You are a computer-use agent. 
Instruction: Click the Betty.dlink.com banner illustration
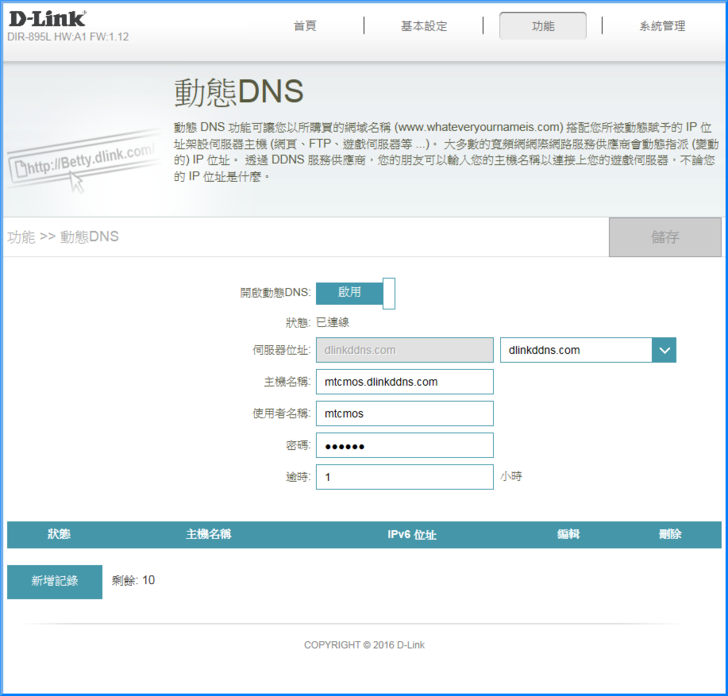point(83,161)
